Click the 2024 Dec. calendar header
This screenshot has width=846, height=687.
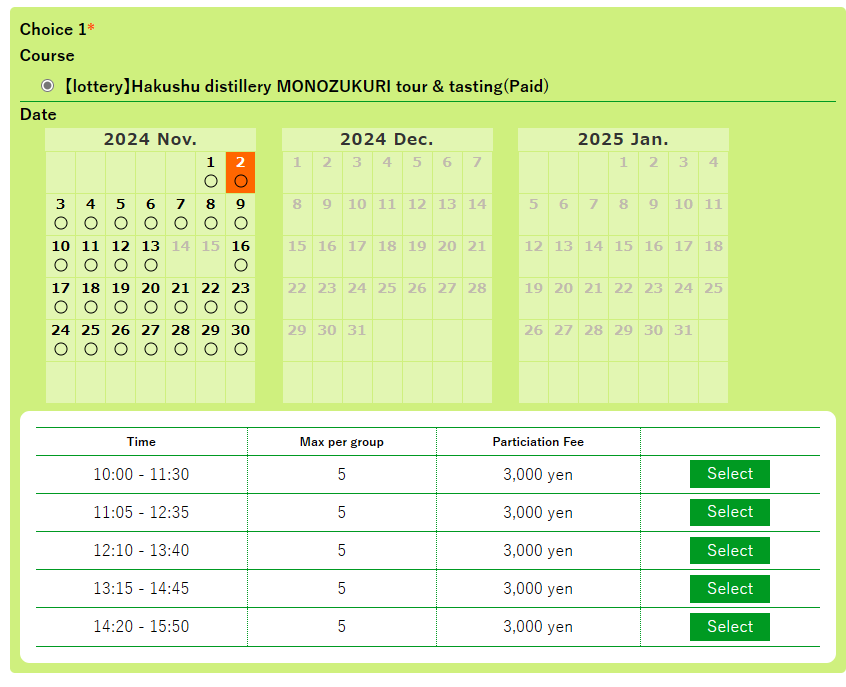click(x=387, y=139)
